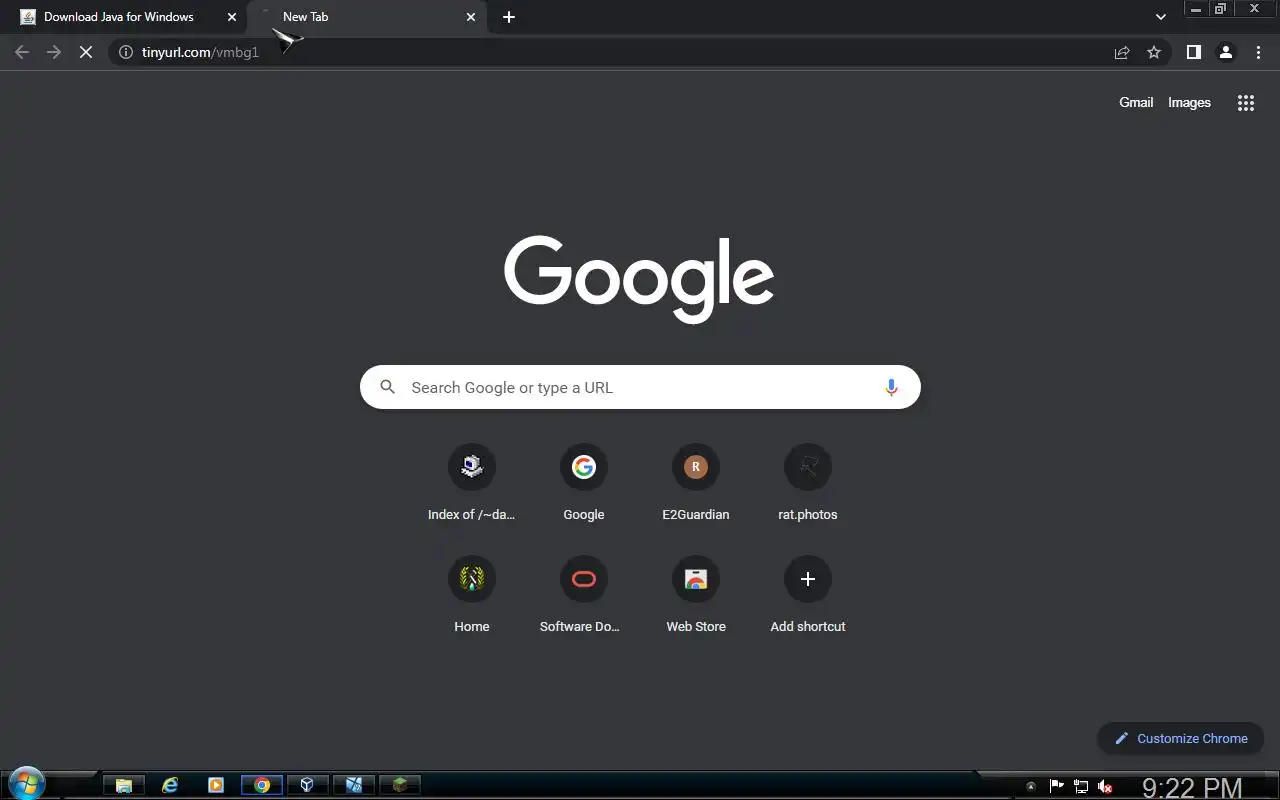Toggle the Chrome side panel
The image size is (1280, 800).
(x=1193, y=52)
